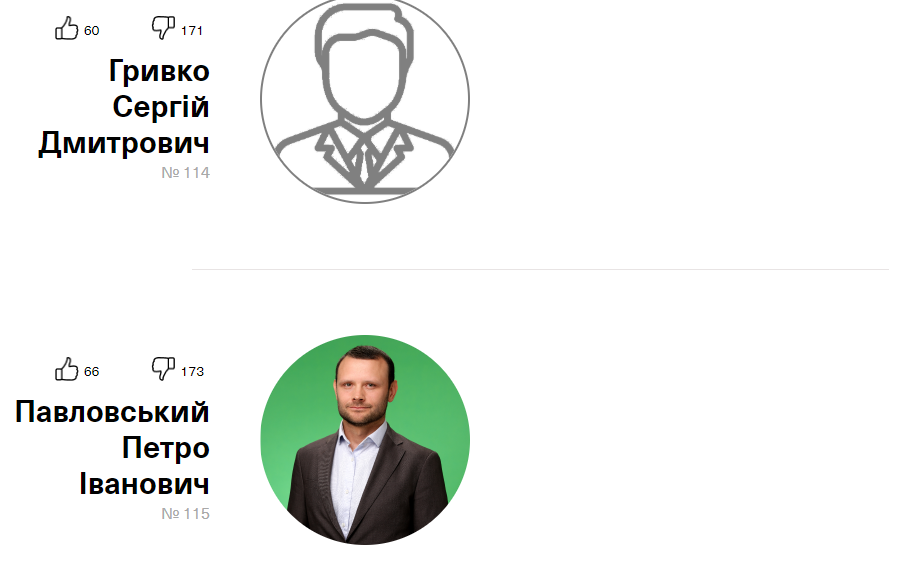Viewport: 916px width, 569px height.
Task: Click the dislike count showing 171
Action: 192,30
